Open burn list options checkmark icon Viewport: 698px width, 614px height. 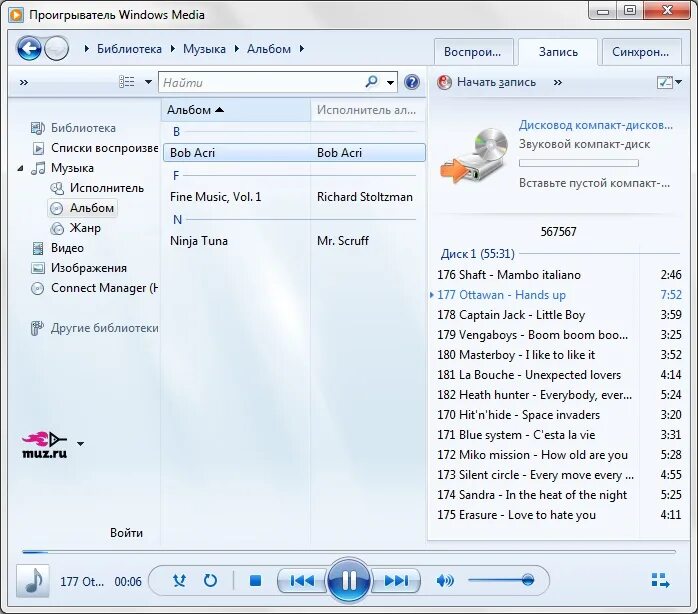(x=665, y=82)
